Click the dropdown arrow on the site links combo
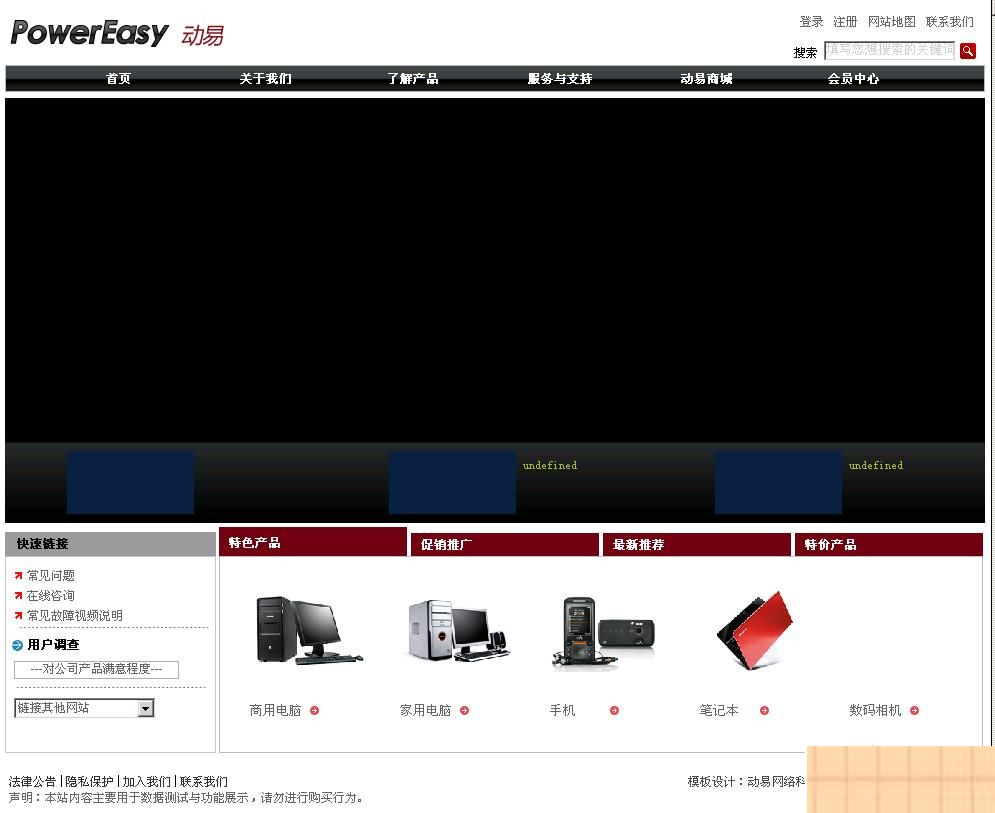 [148, 707]
